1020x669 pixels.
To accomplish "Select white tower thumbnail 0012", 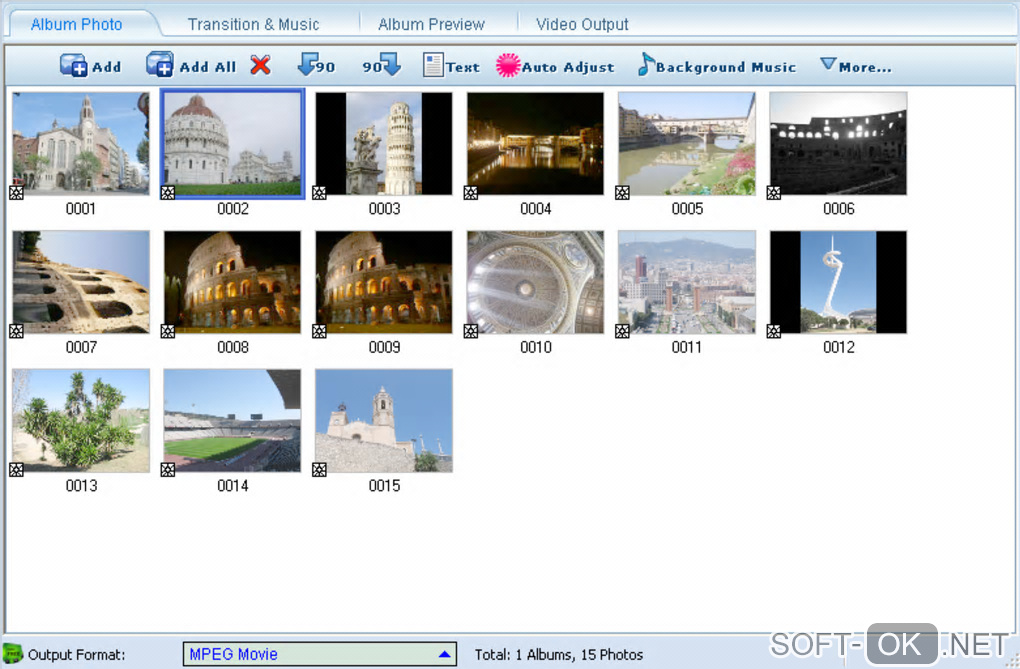I will coord(839,282).
